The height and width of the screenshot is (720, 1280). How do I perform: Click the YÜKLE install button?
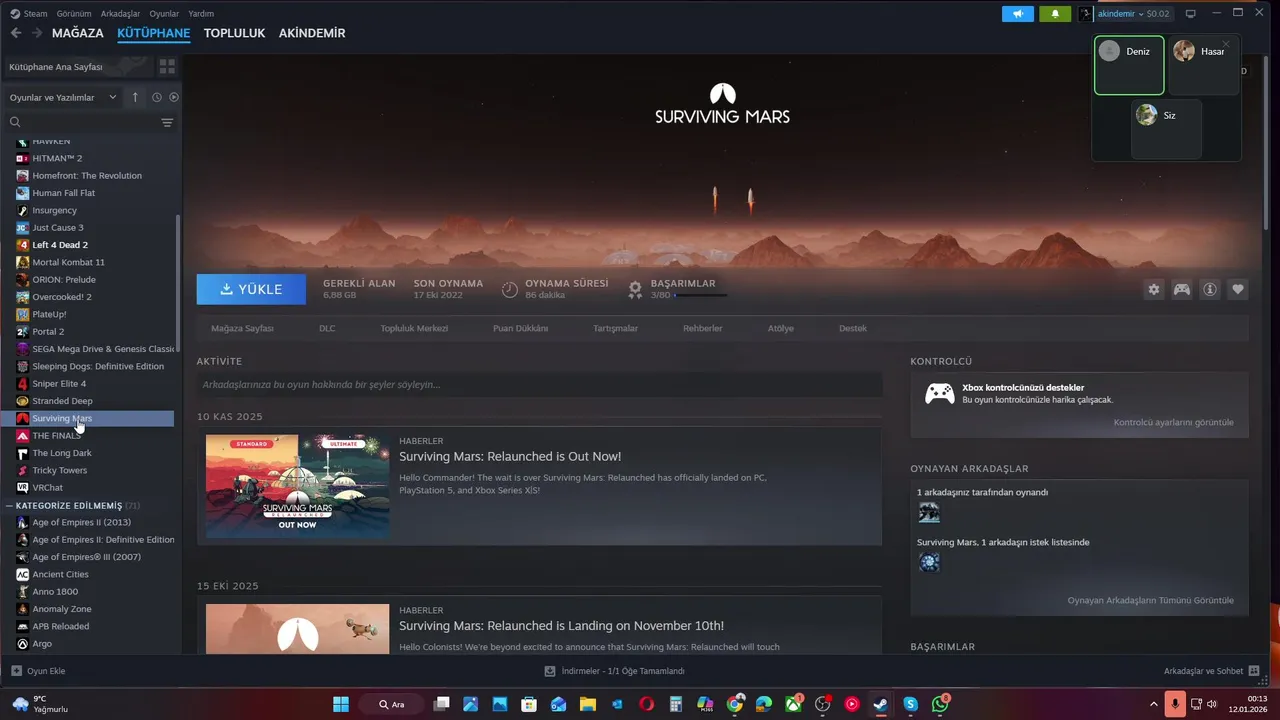tap(251, 289)
